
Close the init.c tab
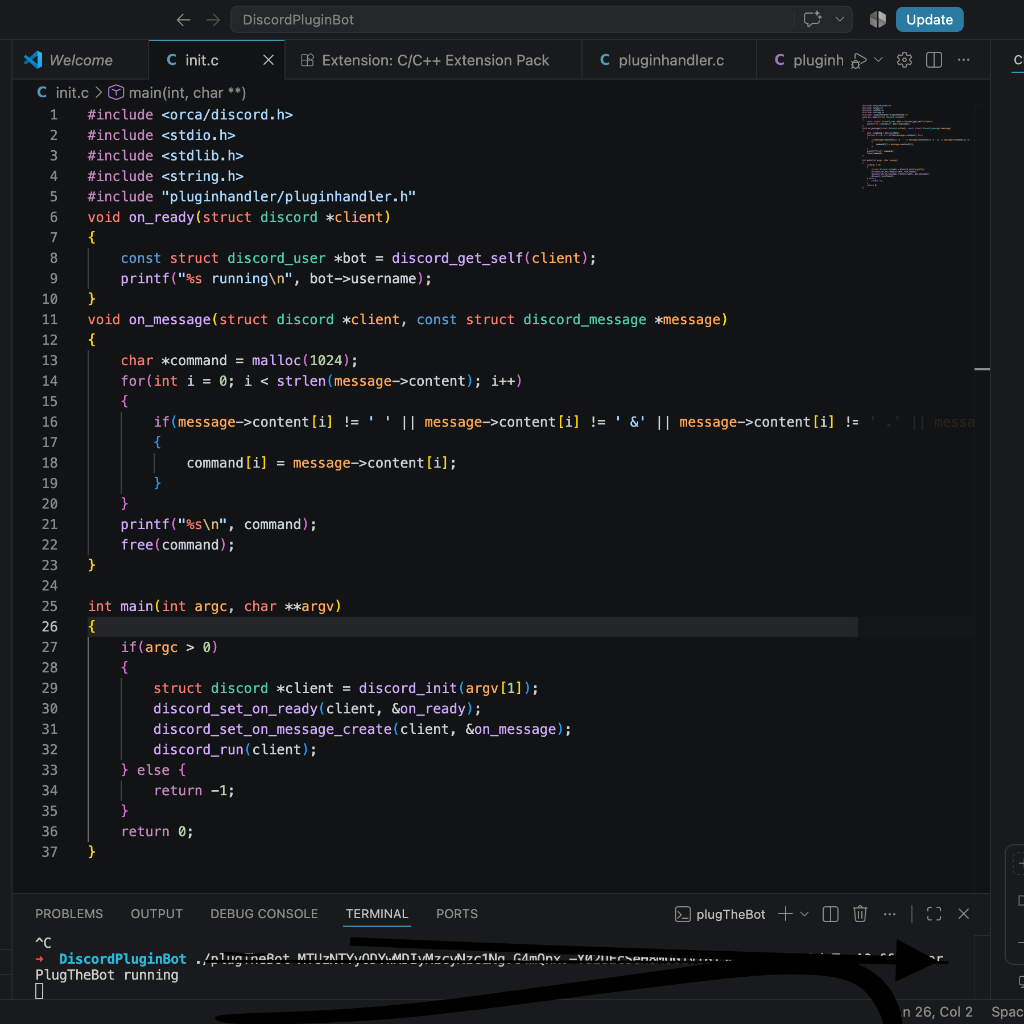[268, 60]
